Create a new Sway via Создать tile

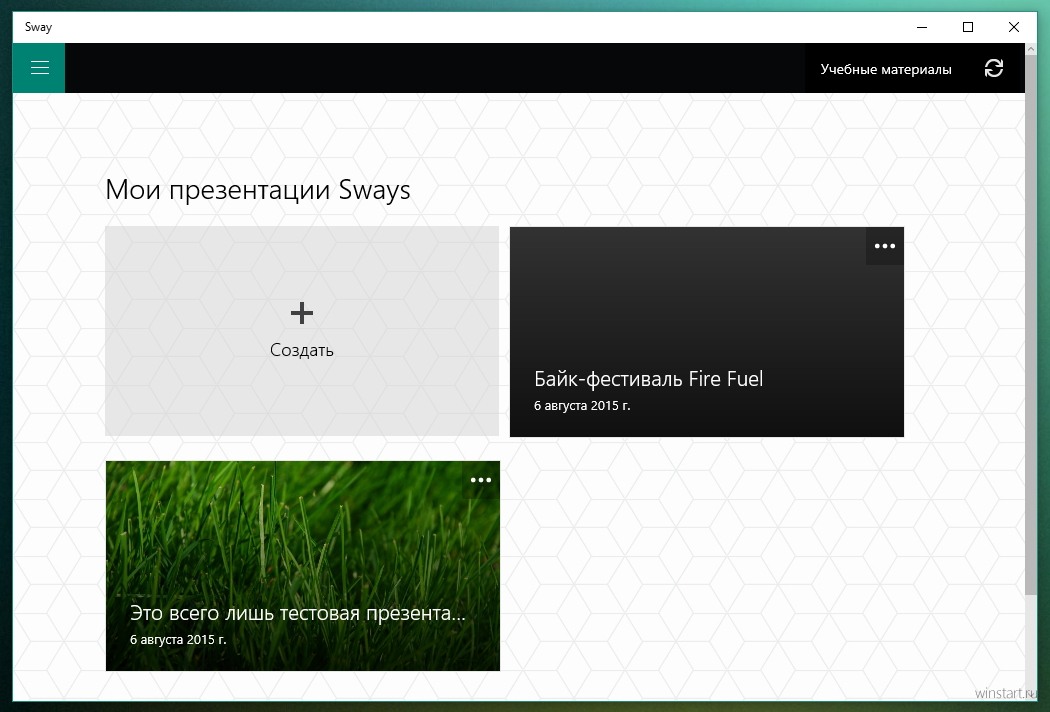[302, 331]
